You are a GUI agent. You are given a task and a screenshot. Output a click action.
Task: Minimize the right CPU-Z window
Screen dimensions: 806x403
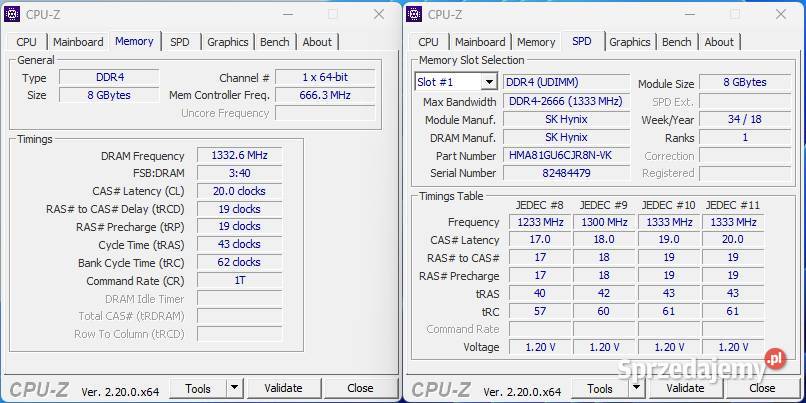(x=690, y=14)
